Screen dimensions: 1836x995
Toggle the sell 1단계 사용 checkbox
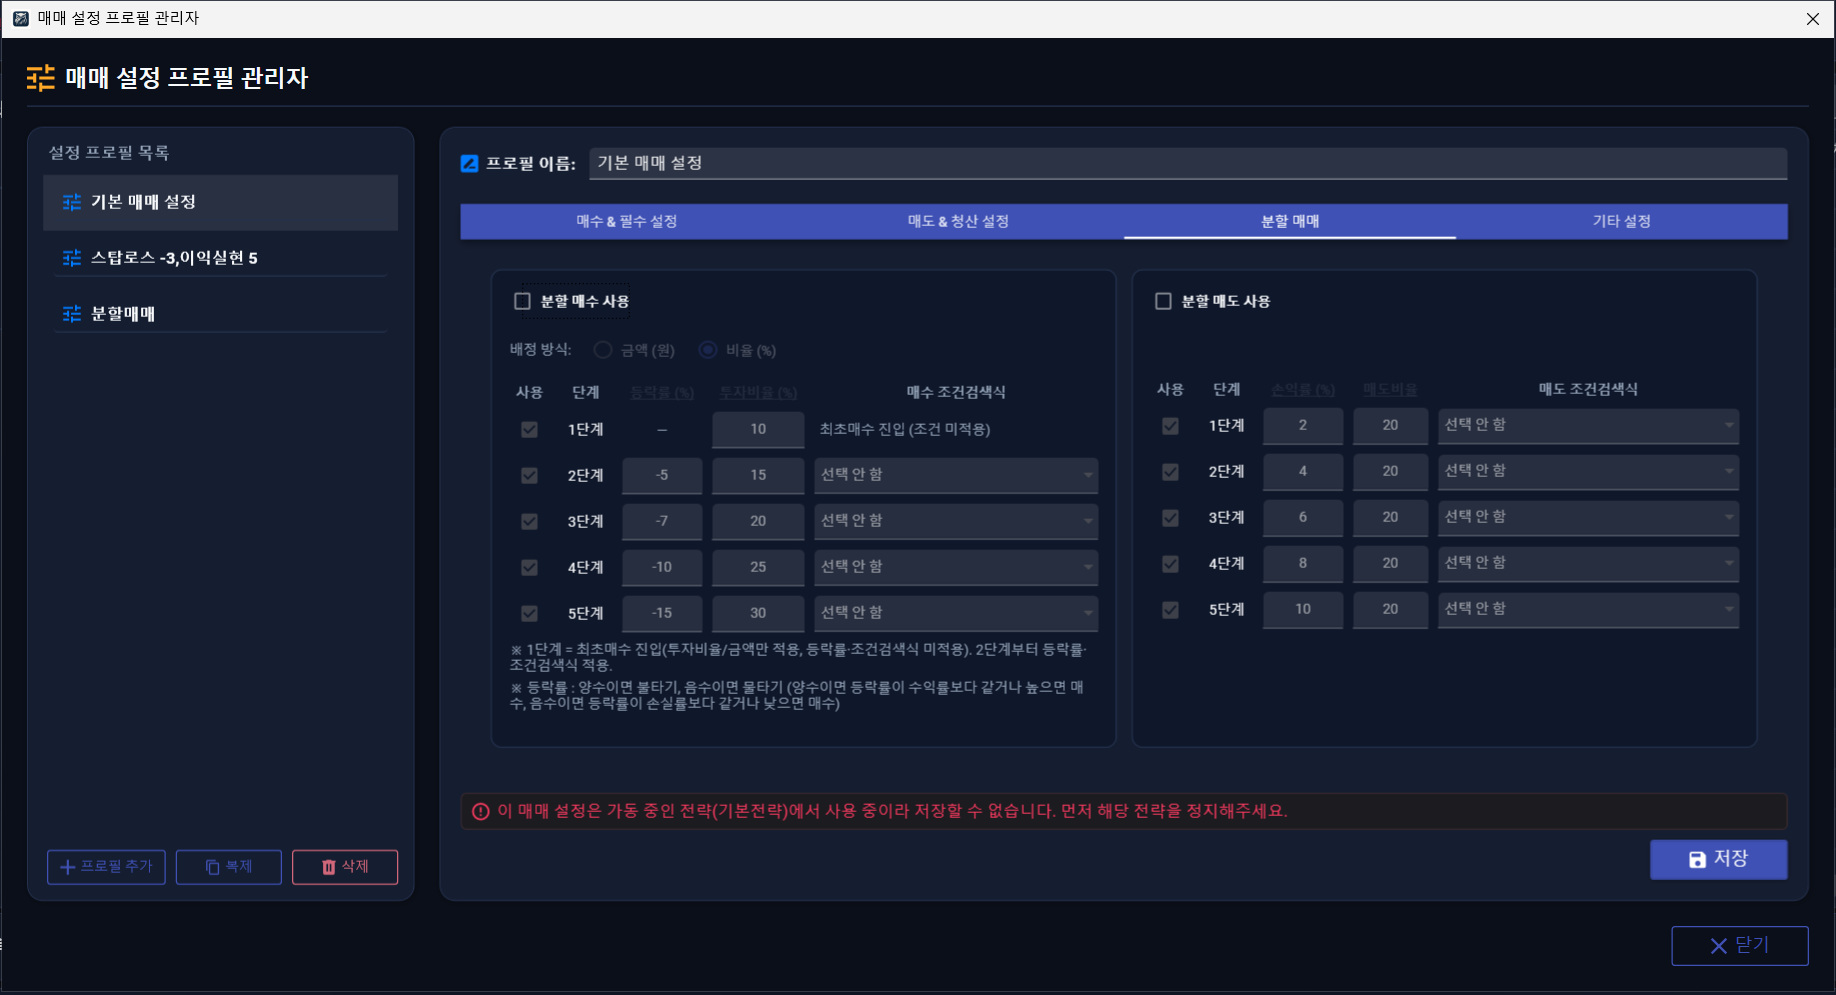(x=1170, y=425)
